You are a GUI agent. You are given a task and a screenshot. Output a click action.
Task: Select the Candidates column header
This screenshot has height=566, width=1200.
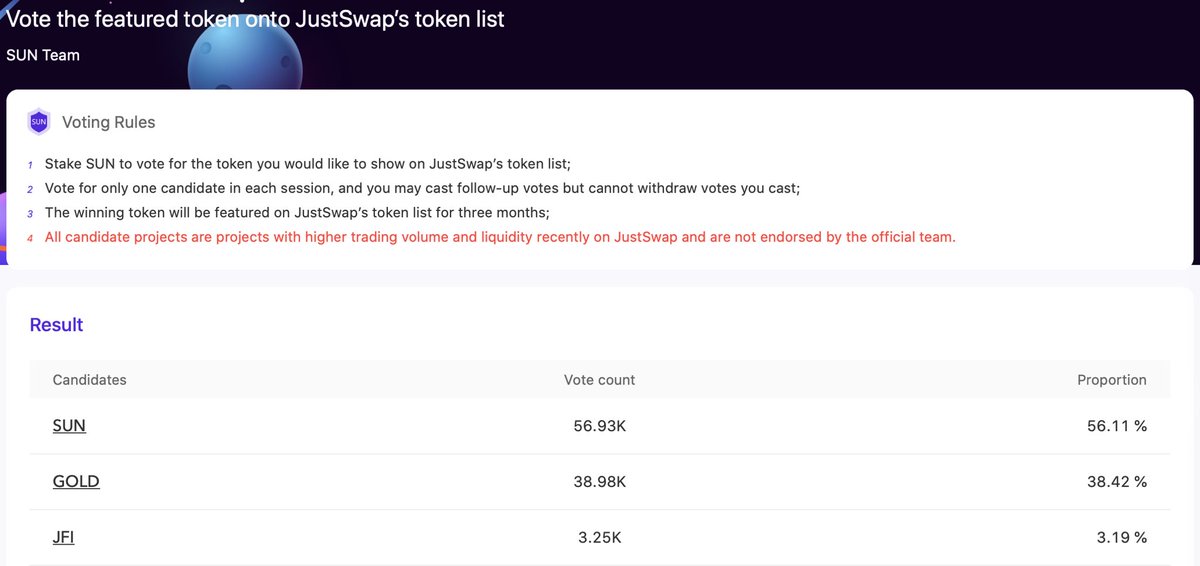(x=90, y=380)
